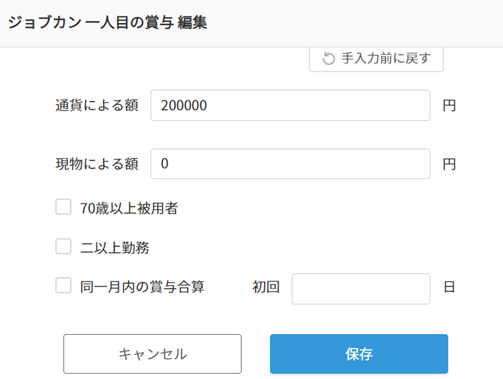Enable the 二以上勤務 checkbox
The image size is (503, 379).
coord(63,246)
